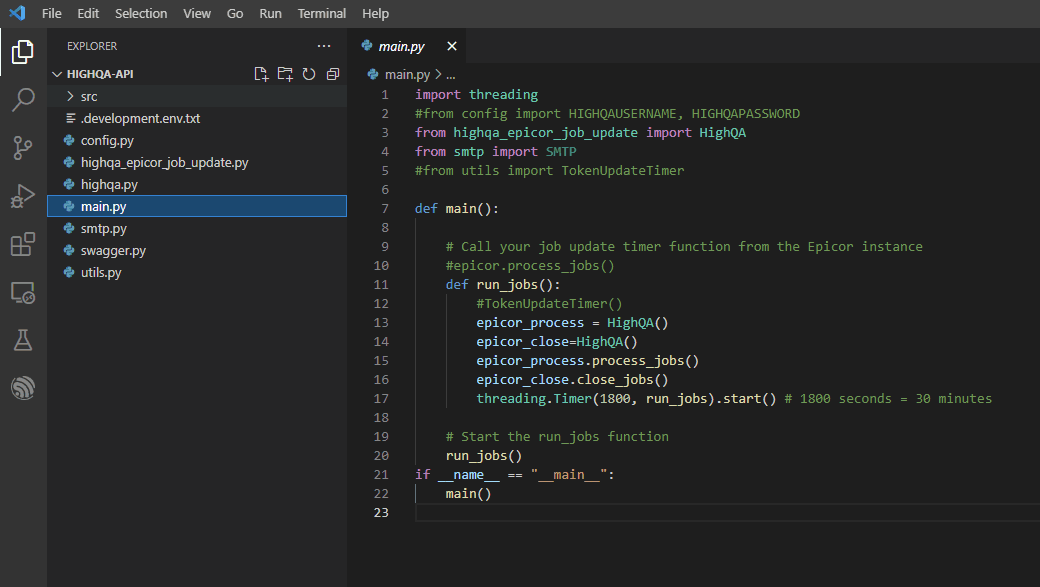Open the Explorer views more actions menu

click(x=323, y=45)
